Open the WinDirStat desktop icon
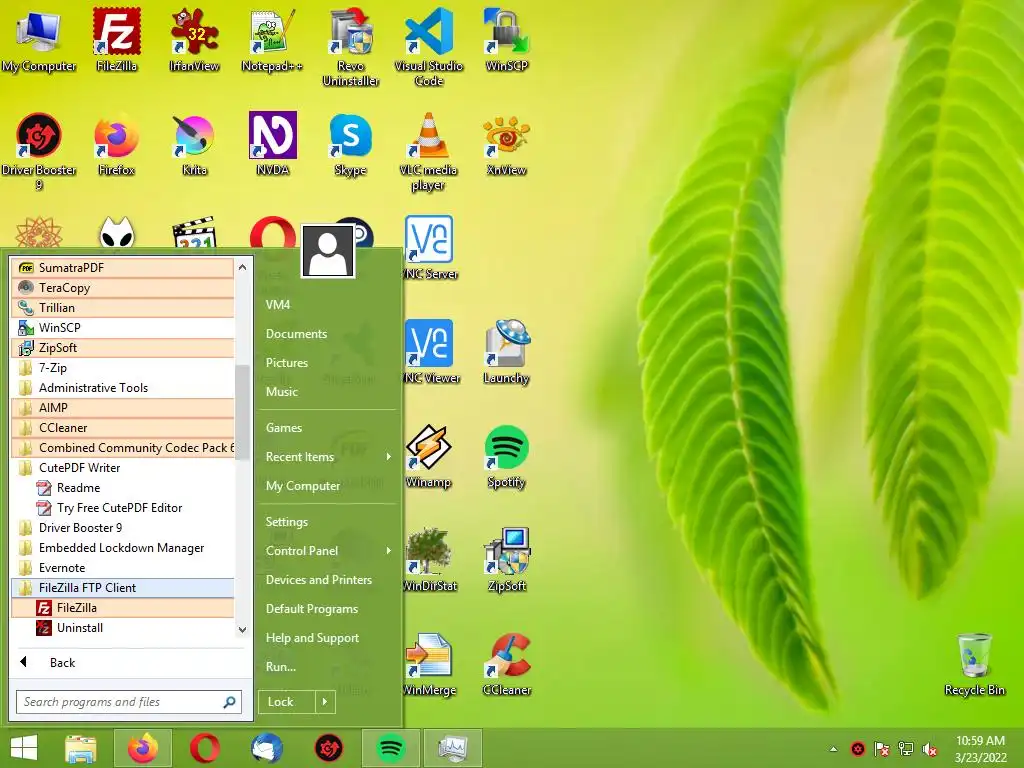This screenshot has height=768, width=1024. 429,560
